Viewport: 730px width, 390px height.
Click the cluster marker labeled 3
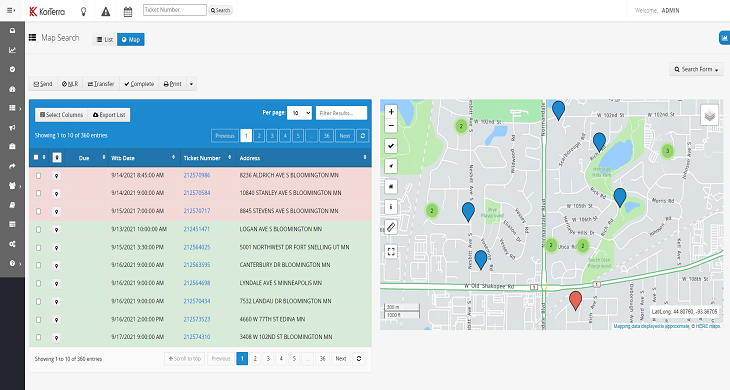pyautogui.click(x=668, y=151)
